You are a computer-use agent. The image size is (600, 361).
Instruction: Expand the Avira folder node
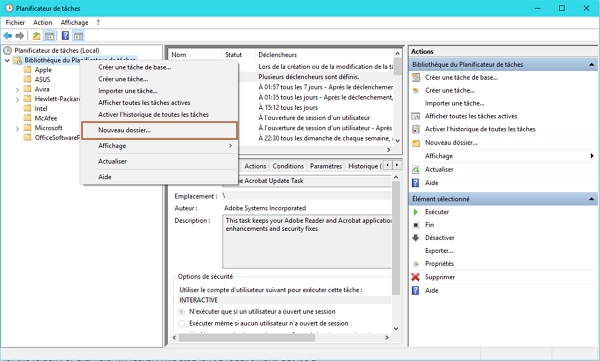(17, 90)
